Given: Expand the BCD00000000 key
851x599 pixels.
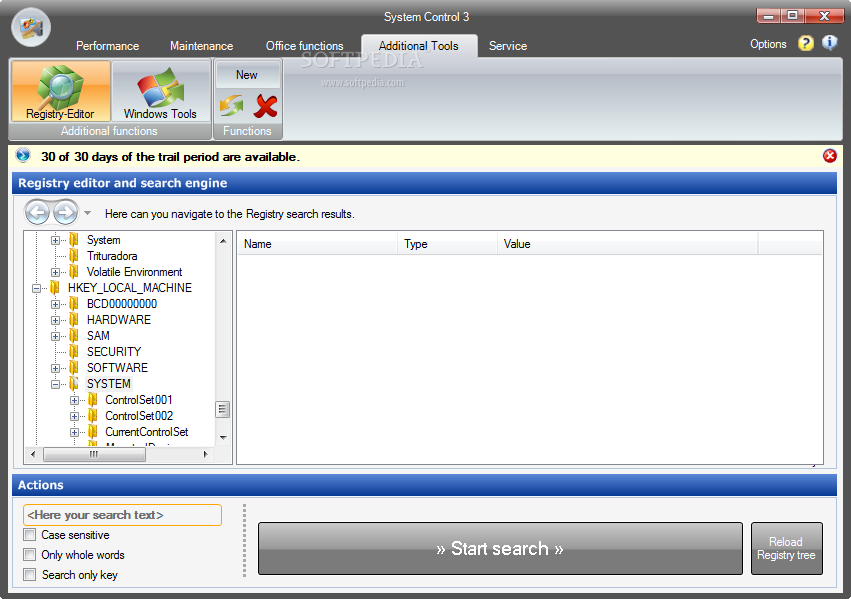Looking at the screenshot, I should pyautogui.click(x=55, y=304).
